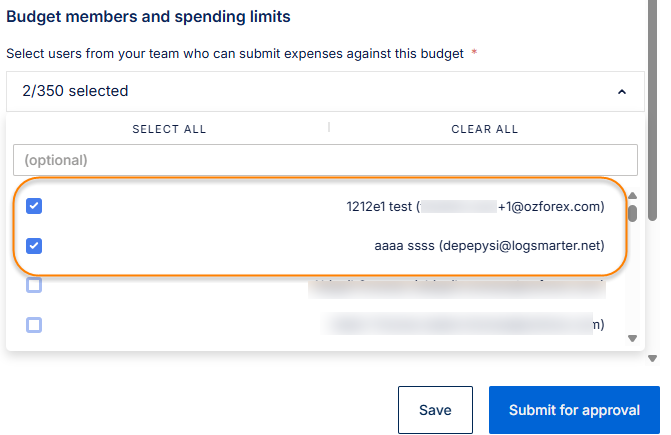Tick the first unchecked user checkbox

[34, 286]
